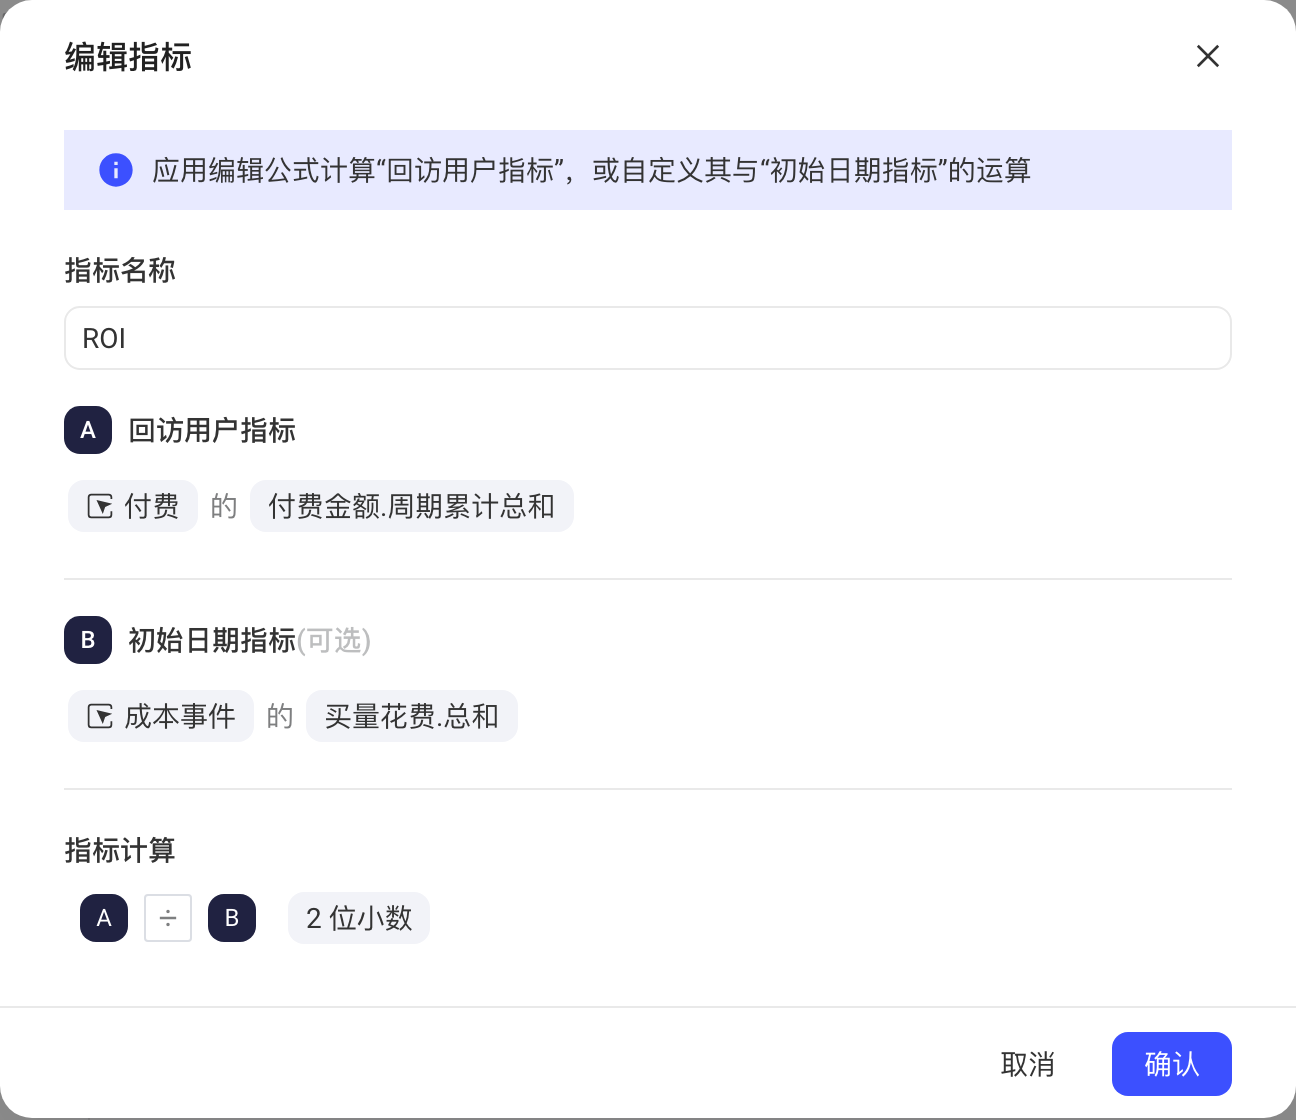Click the 指标名称 input containing ROI
The height and width of the screenshot is (1120, 1296).
(648, 338)
